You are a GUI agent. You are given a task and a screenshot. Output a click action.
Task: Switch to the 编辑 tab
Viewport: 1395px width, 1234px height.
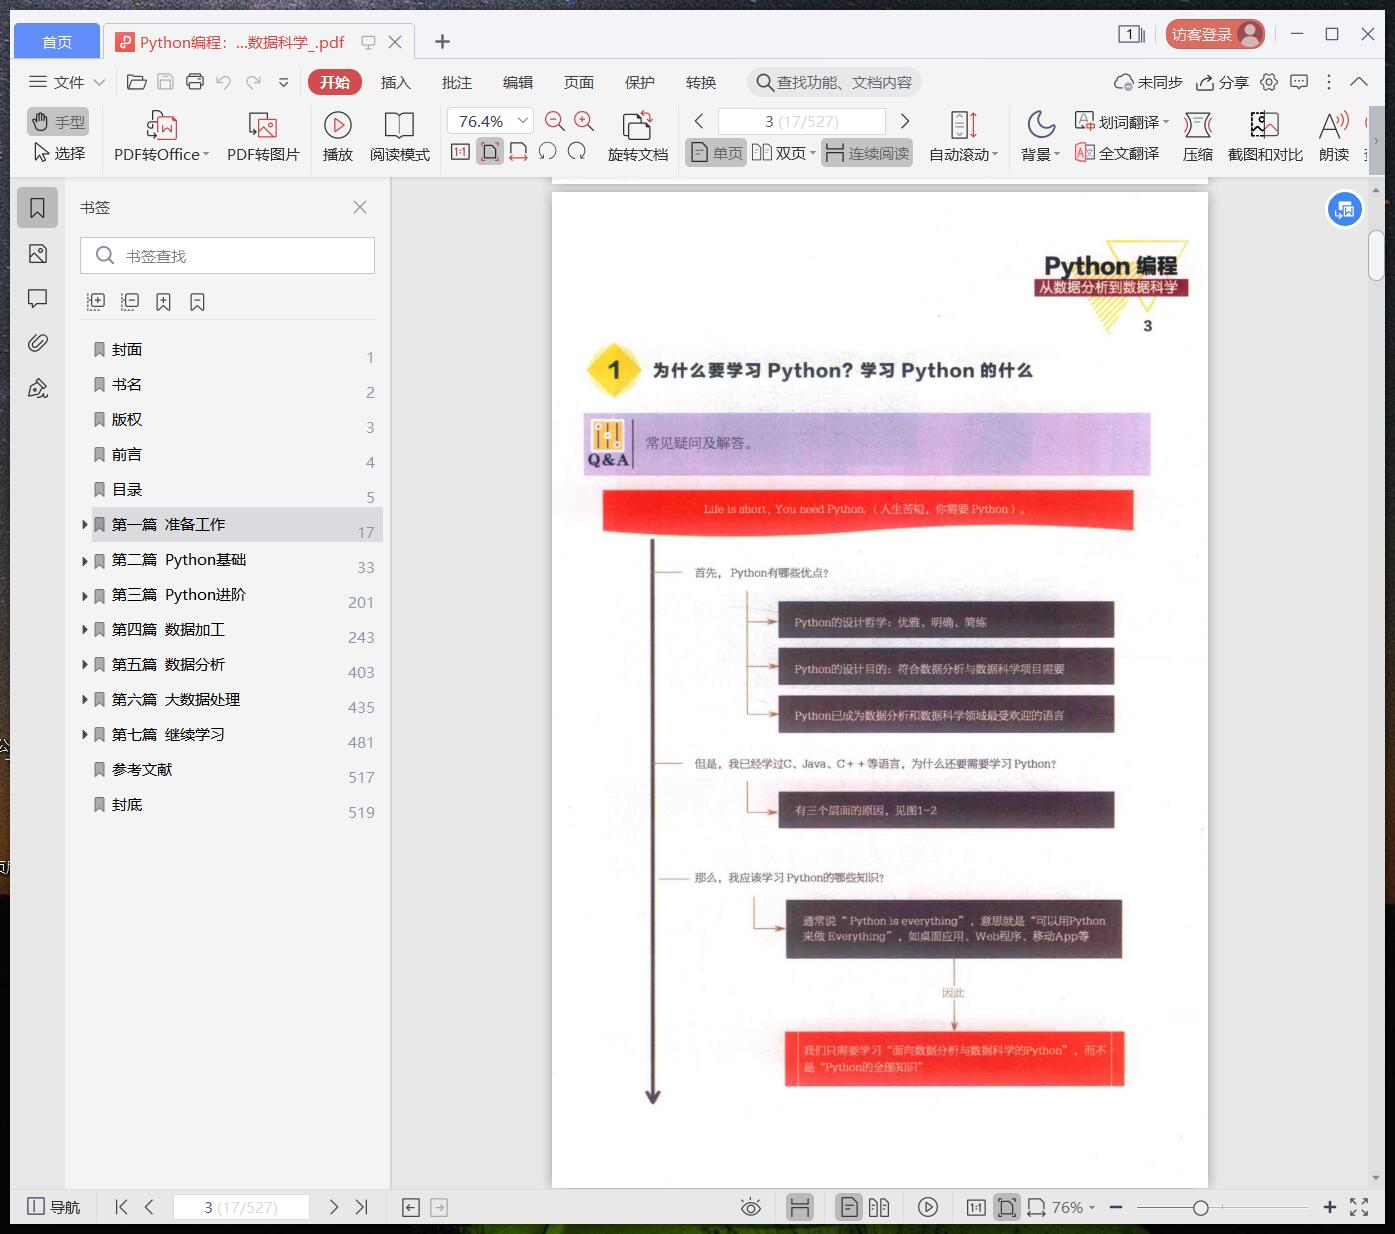click(x=518, y=82)
